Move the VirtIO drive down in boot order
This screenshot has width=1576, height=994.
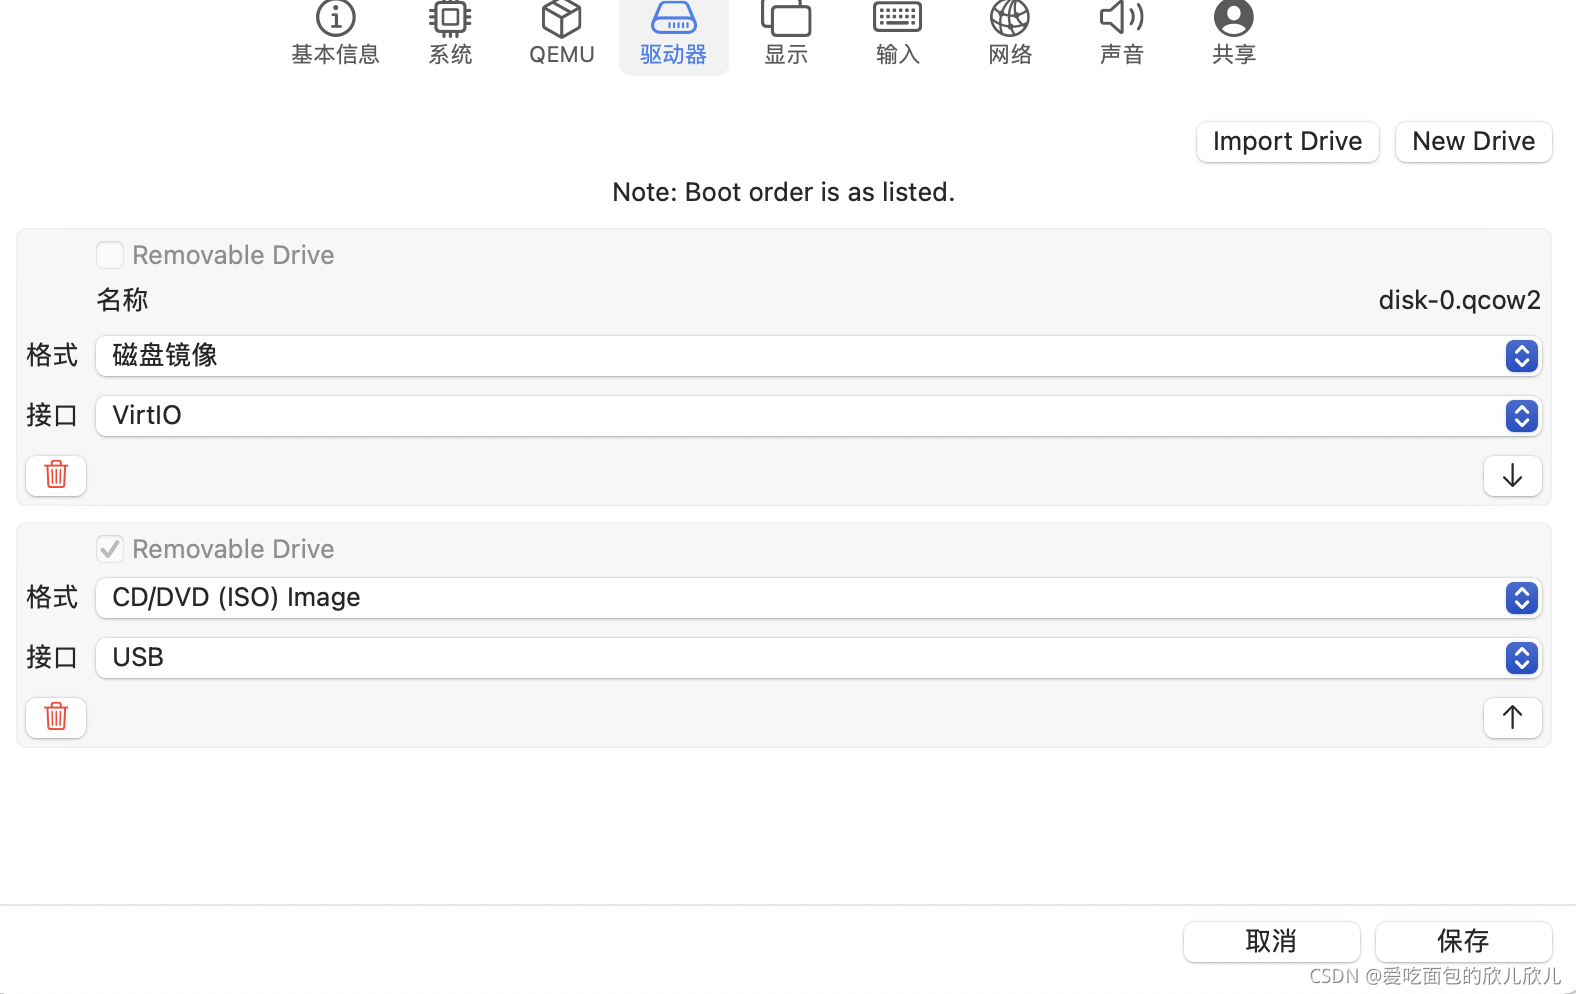[x=1512, y=475]
